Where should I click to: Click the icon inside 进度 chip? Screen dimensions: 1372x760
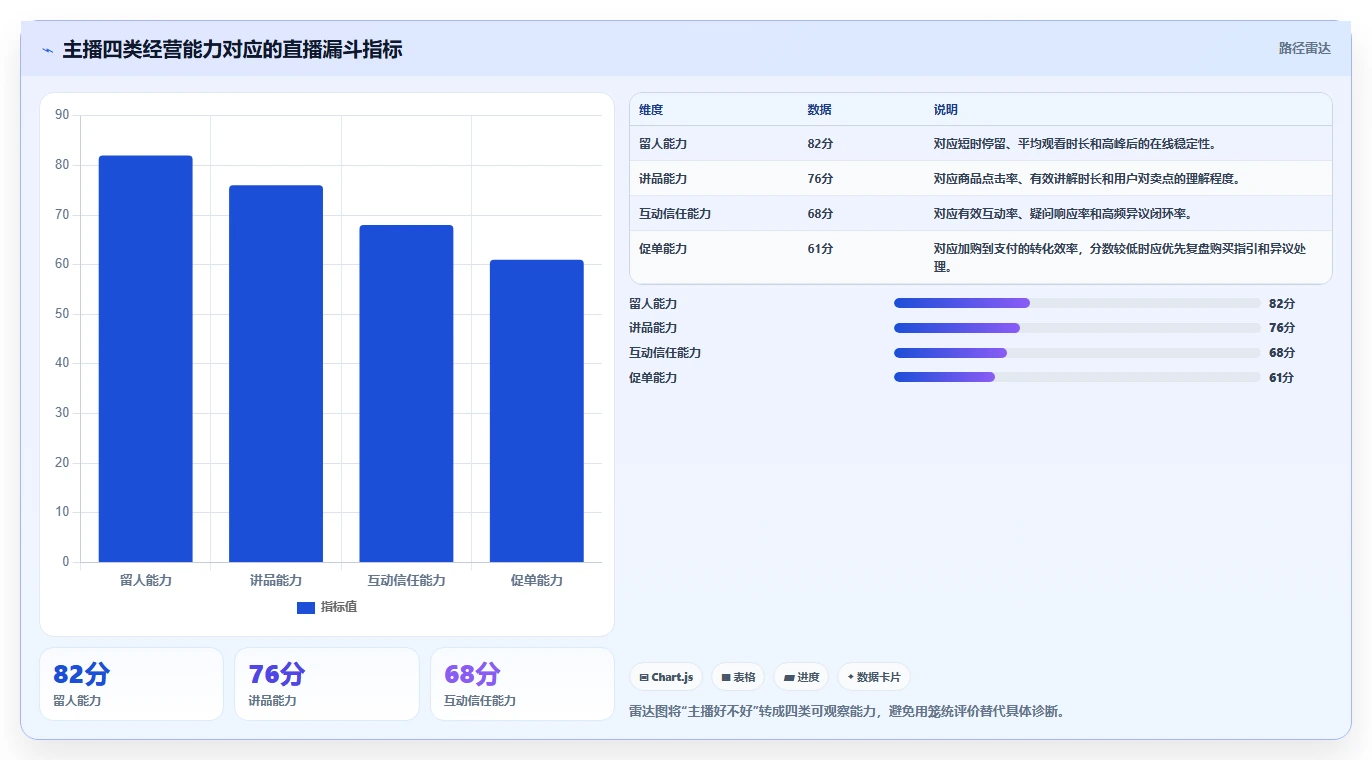789,677
